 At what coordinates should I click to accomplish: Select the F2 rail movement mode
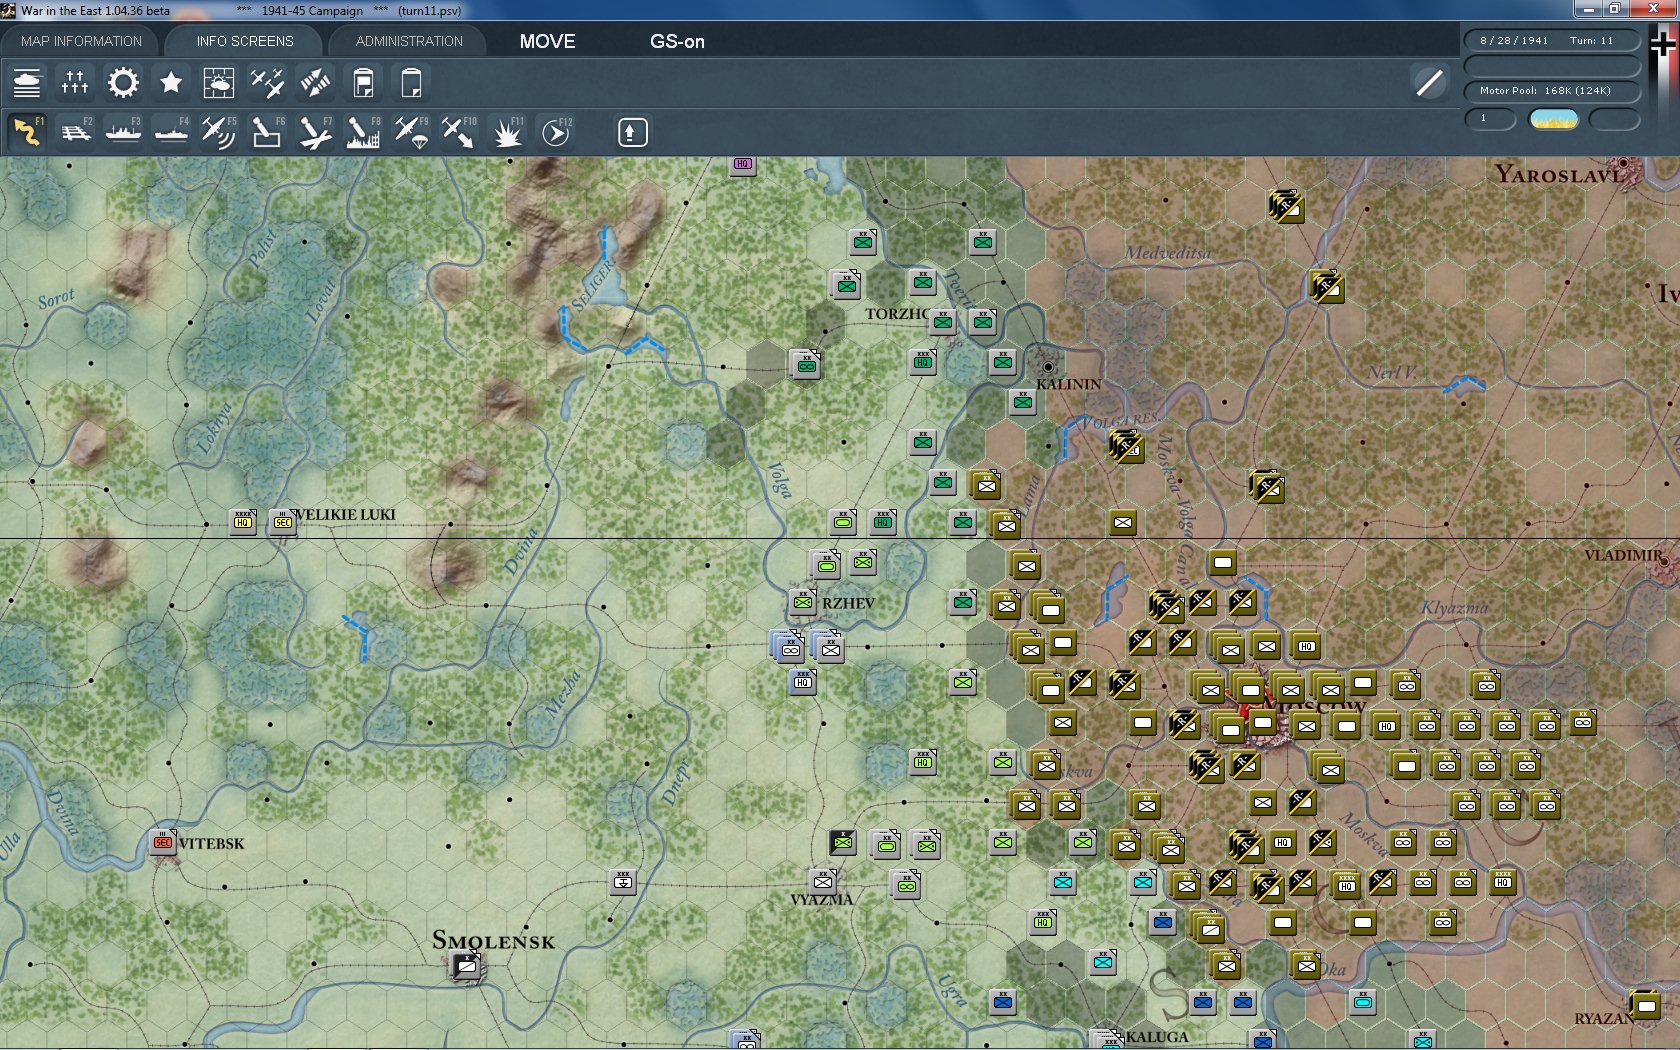[75, 132]
